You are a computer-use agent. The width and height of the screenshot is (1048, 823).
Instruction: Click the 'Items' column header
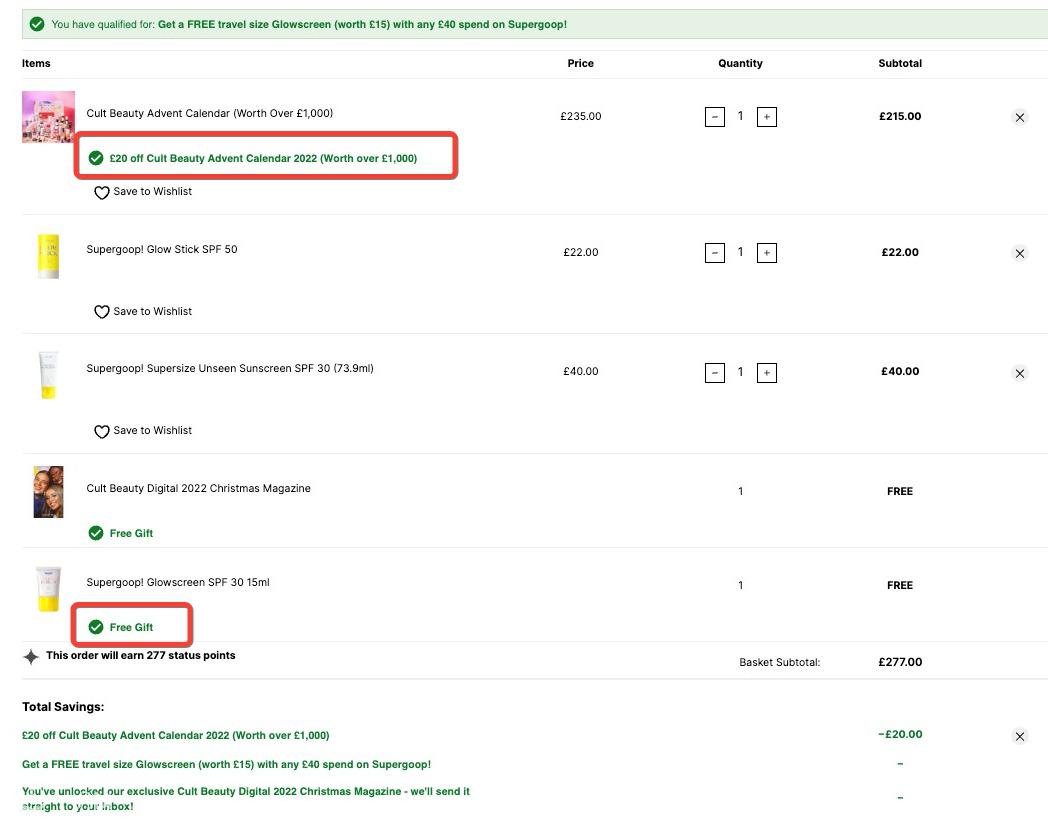[36, 64]
